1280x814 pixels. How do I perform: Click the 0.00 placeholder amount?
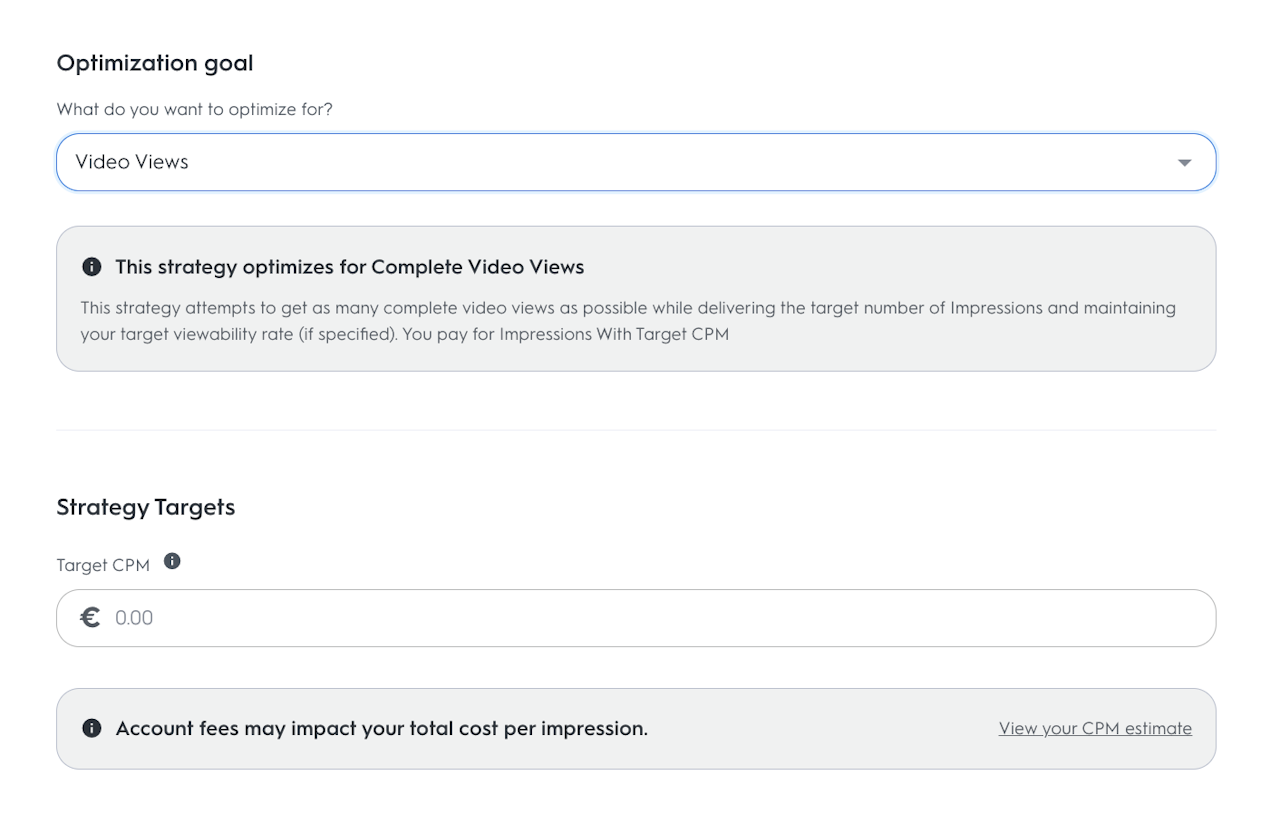tap(134, 618)
